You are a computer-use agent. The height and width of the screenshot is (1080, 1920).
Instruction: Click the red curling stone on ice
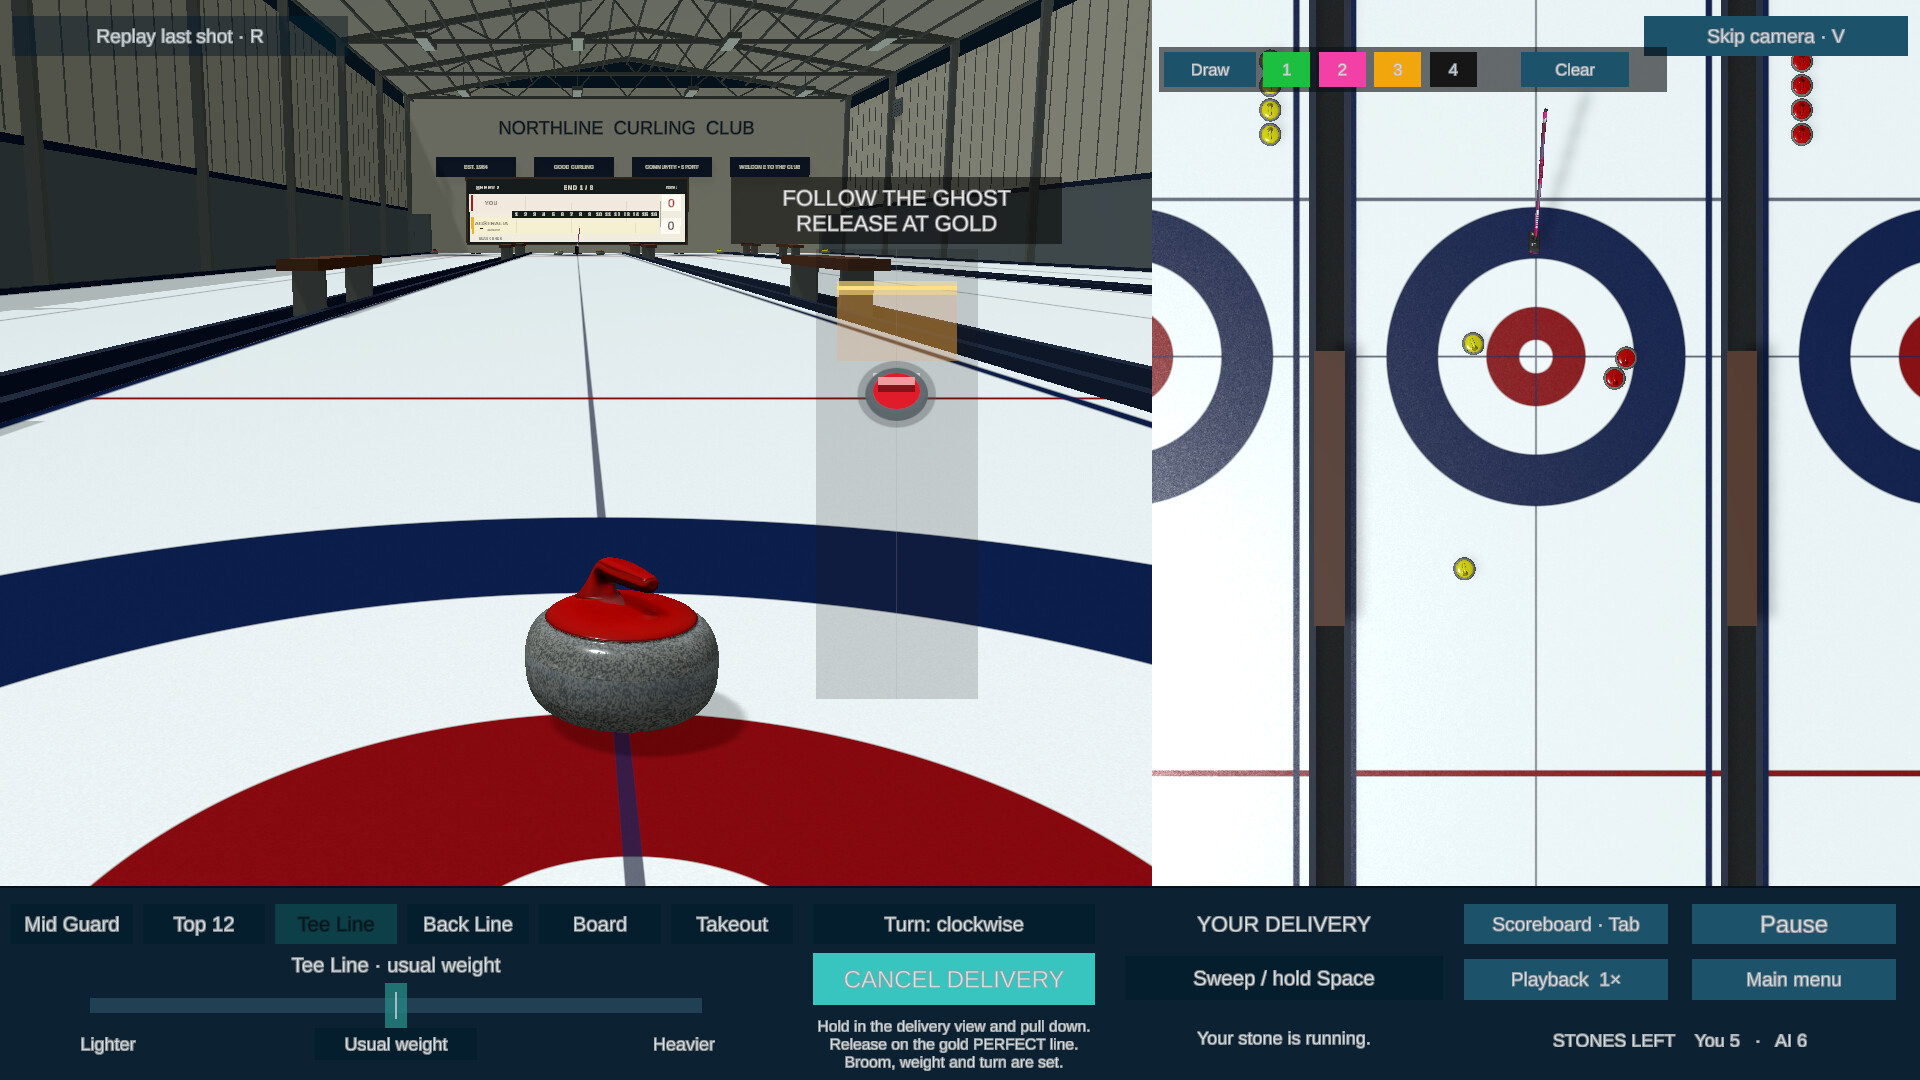coord(621,645)
